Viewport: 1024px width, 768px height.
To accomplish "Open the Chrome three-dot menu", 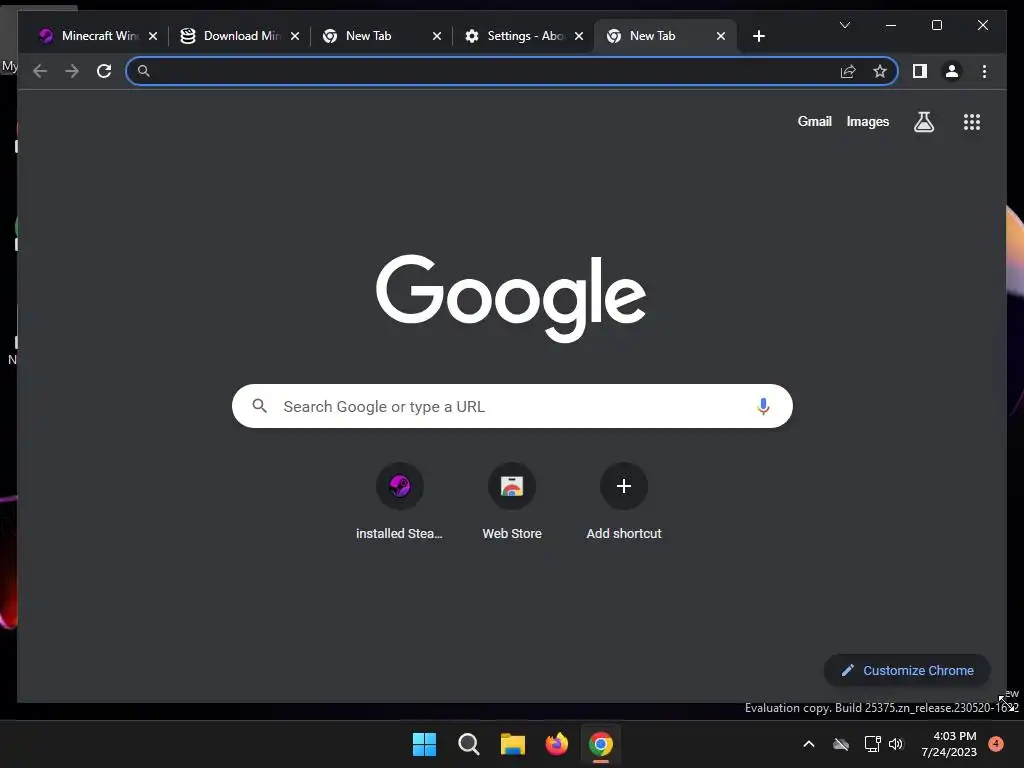I will (984, 71).
